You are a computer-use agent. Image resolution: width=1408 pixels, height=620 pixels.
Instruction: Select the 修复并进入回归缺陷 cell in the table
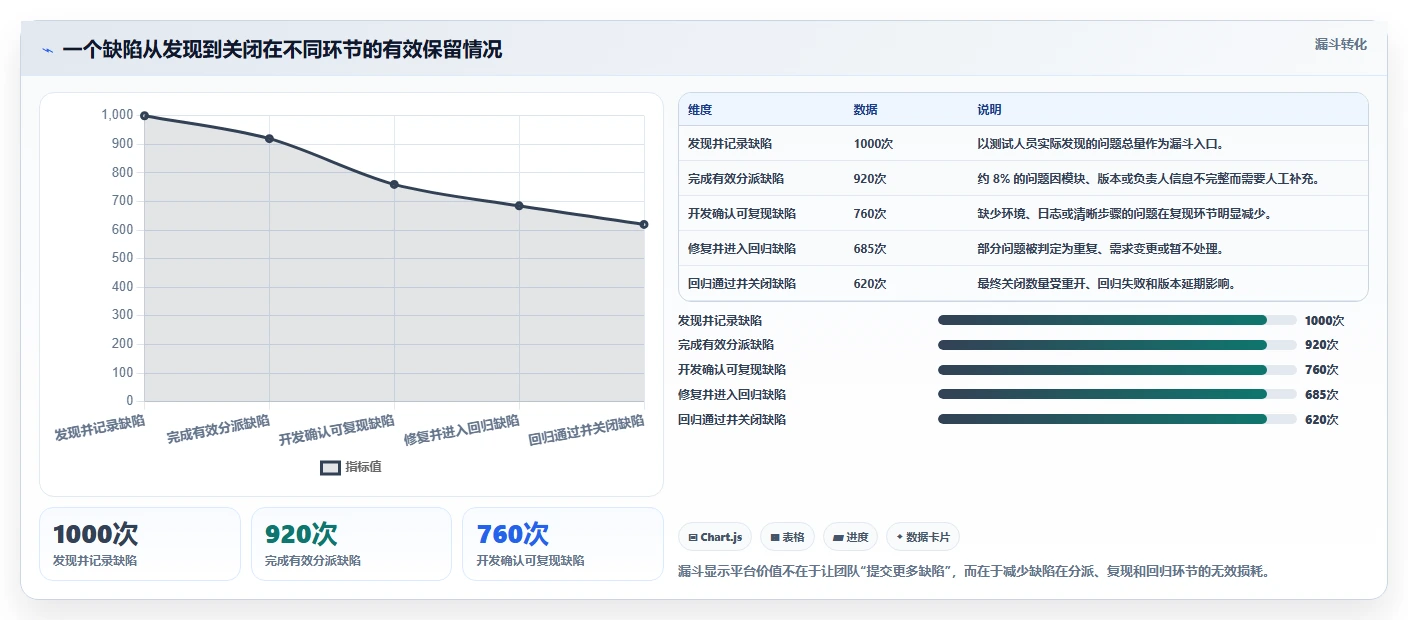click(x=742, y=248)
